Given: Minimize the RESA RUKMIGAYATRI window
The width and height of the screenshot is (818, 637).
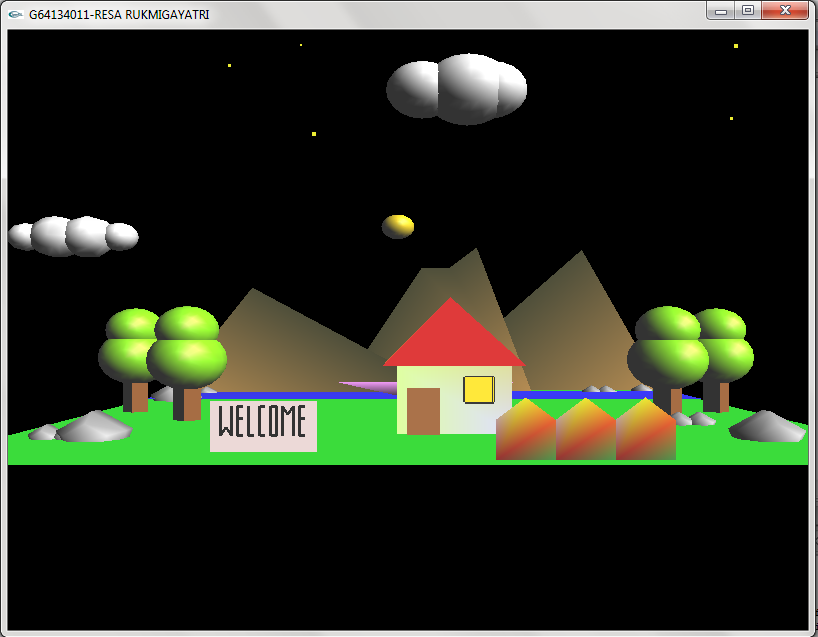Looking at the screenshot, I should 721,10.
